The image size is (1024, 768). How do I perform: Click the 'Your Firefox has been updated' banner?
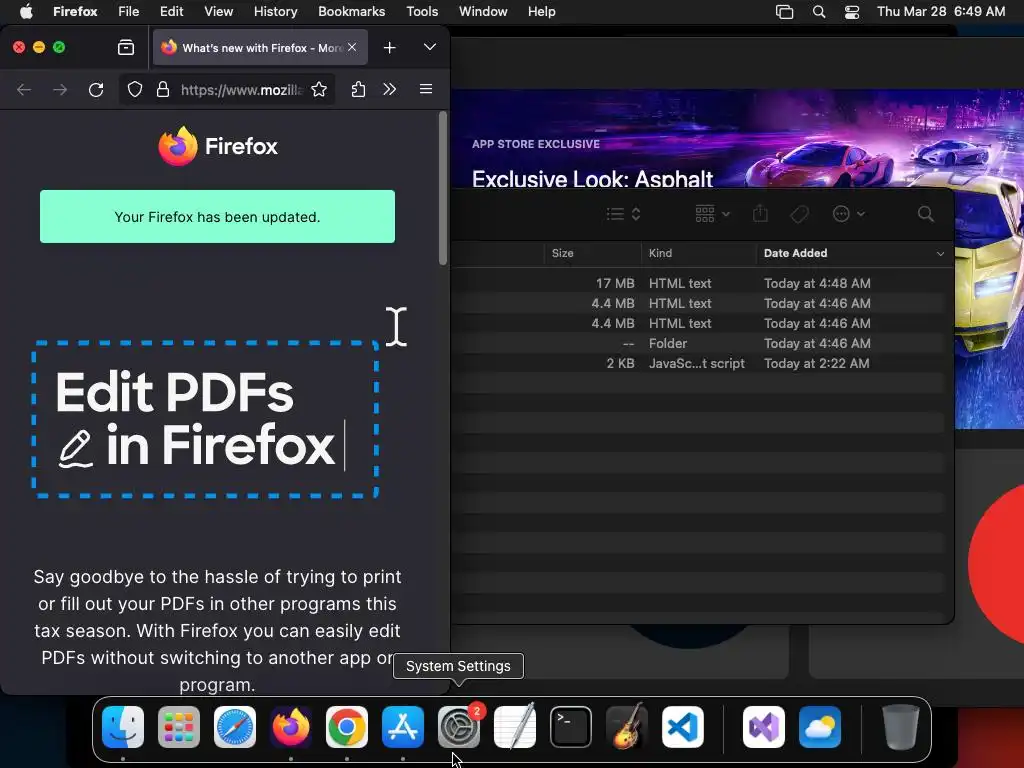(217, 217)
